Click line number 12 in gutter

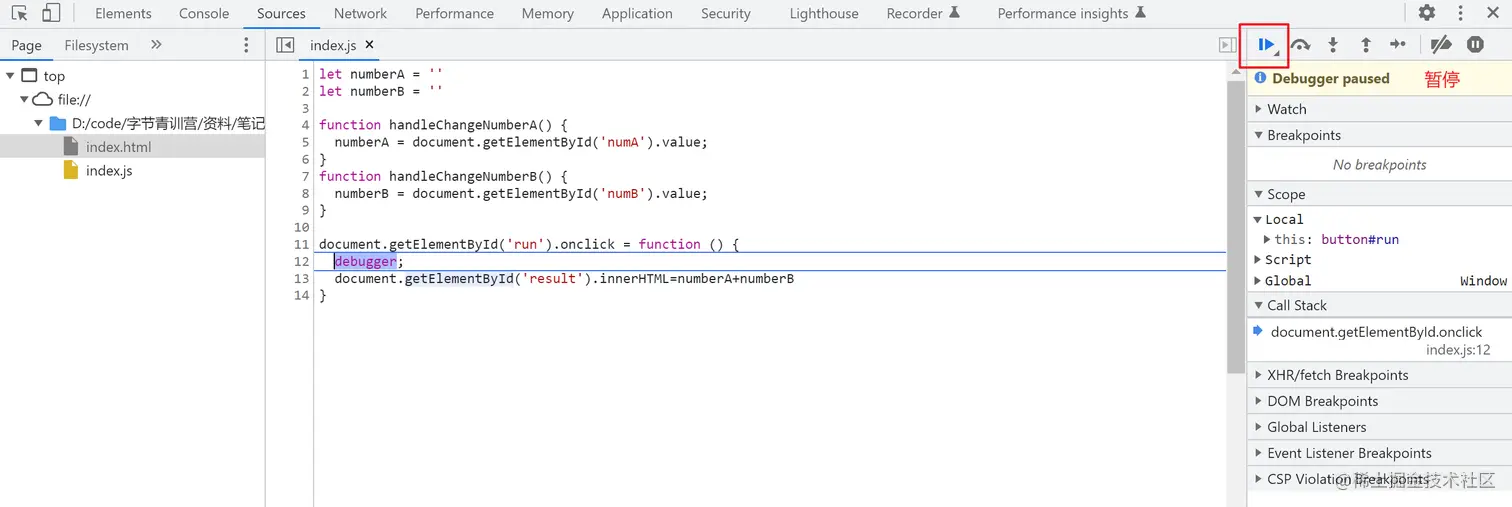[302, 261]
